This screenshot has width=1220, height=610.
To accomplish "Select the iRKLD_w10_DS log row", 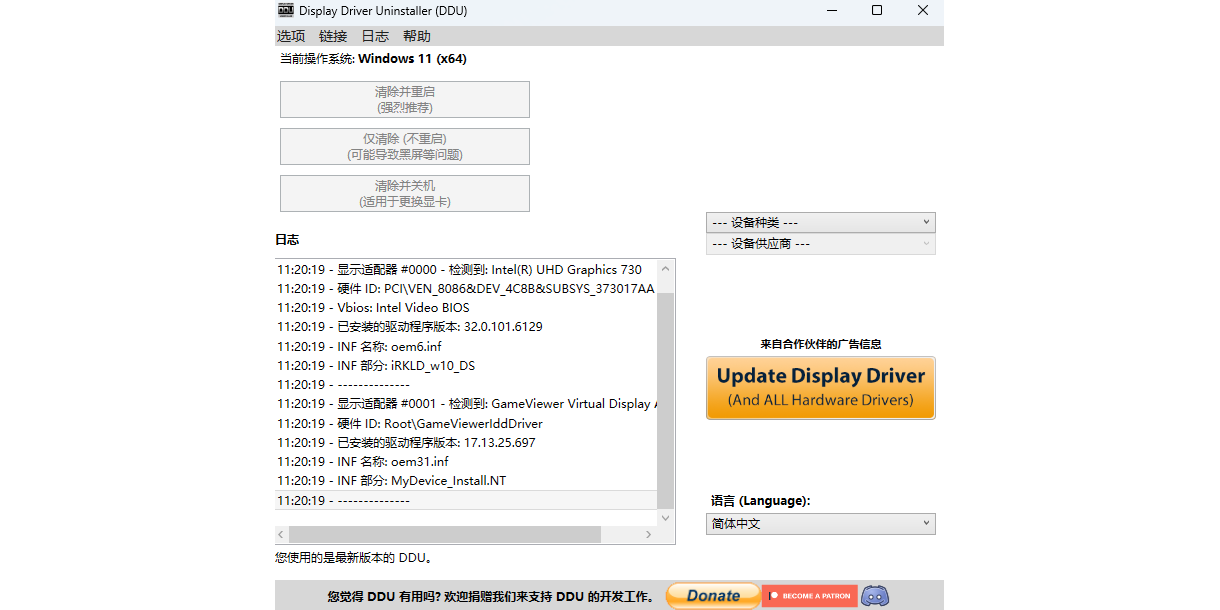I will coord(466,365).
